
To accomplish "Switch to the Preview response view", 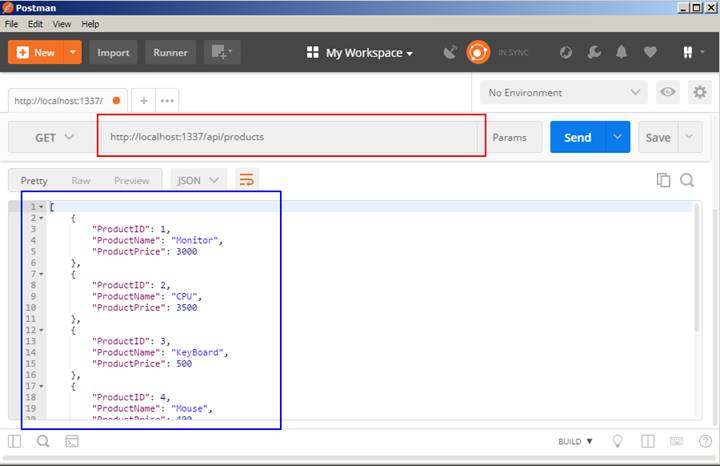I will pyautogui.click(x=132, y=180).
